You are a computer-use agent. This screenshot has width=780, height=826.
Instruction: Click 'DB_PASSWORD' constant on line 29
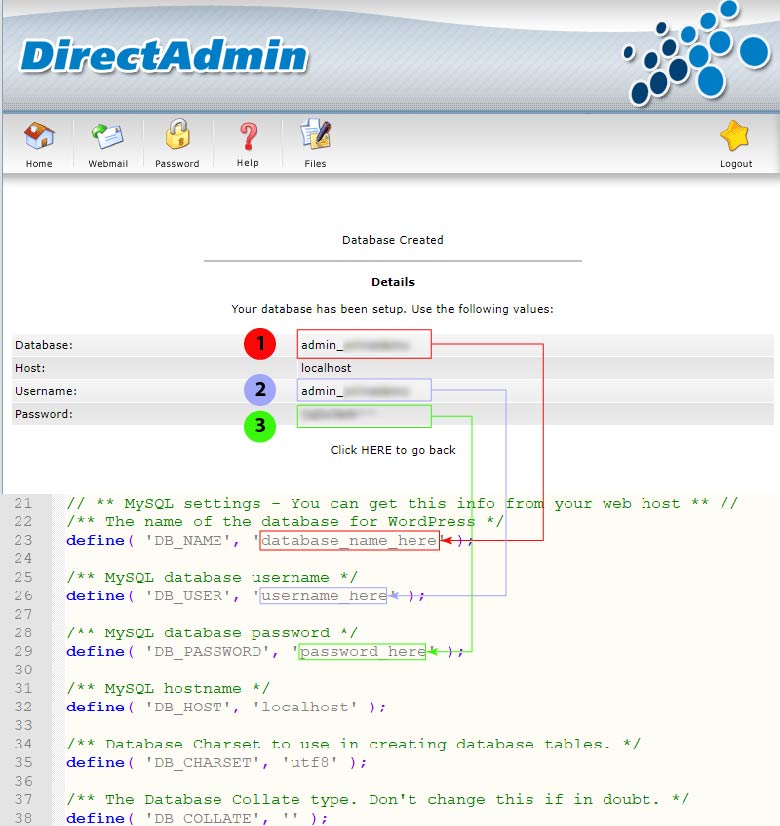[207, 652]
